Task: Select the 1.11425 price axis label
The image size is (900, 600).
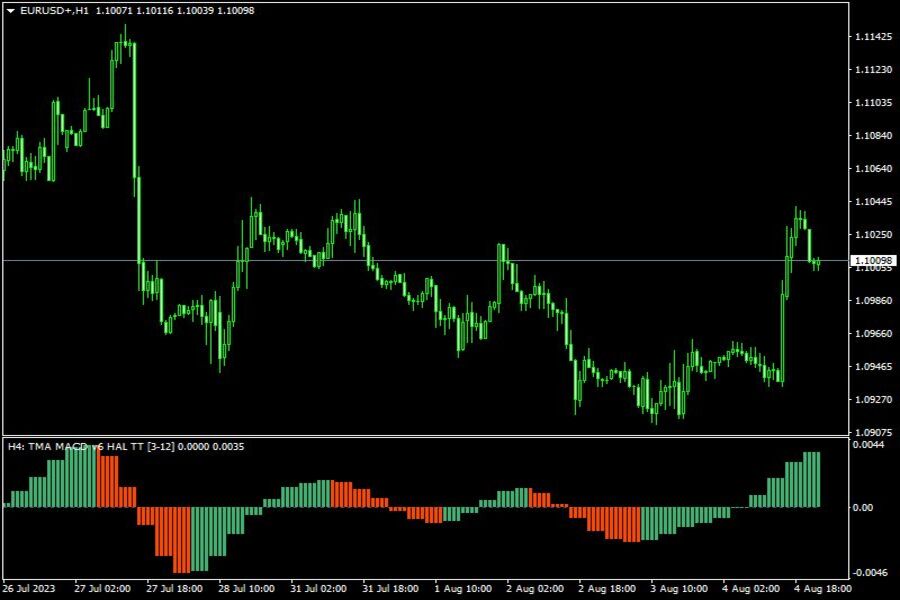Action: coord(873,37)
